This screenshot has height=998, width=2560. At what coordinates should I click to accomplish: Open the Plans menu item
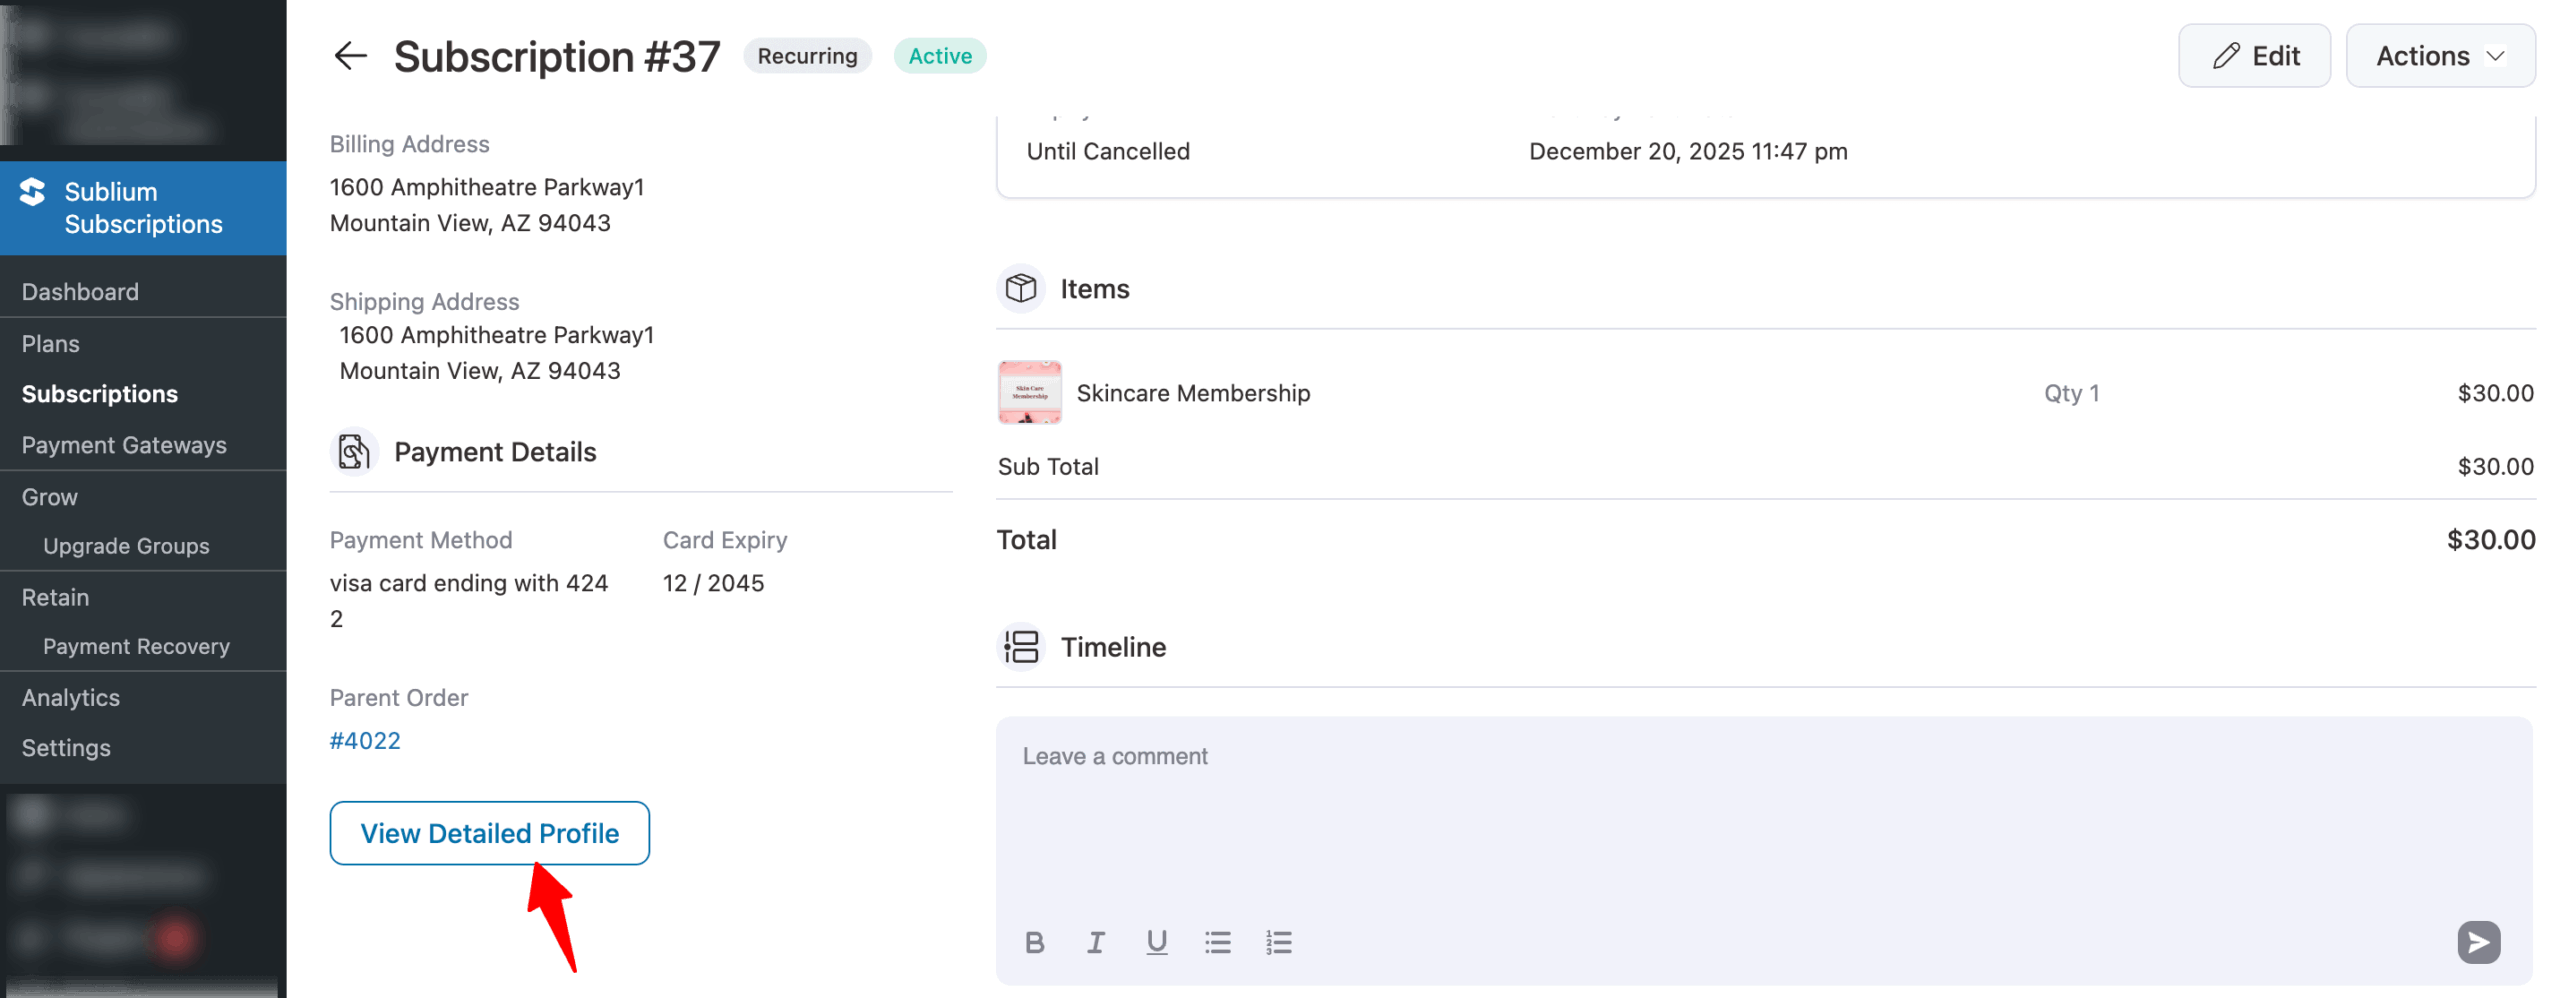click(x=51, y=344)
